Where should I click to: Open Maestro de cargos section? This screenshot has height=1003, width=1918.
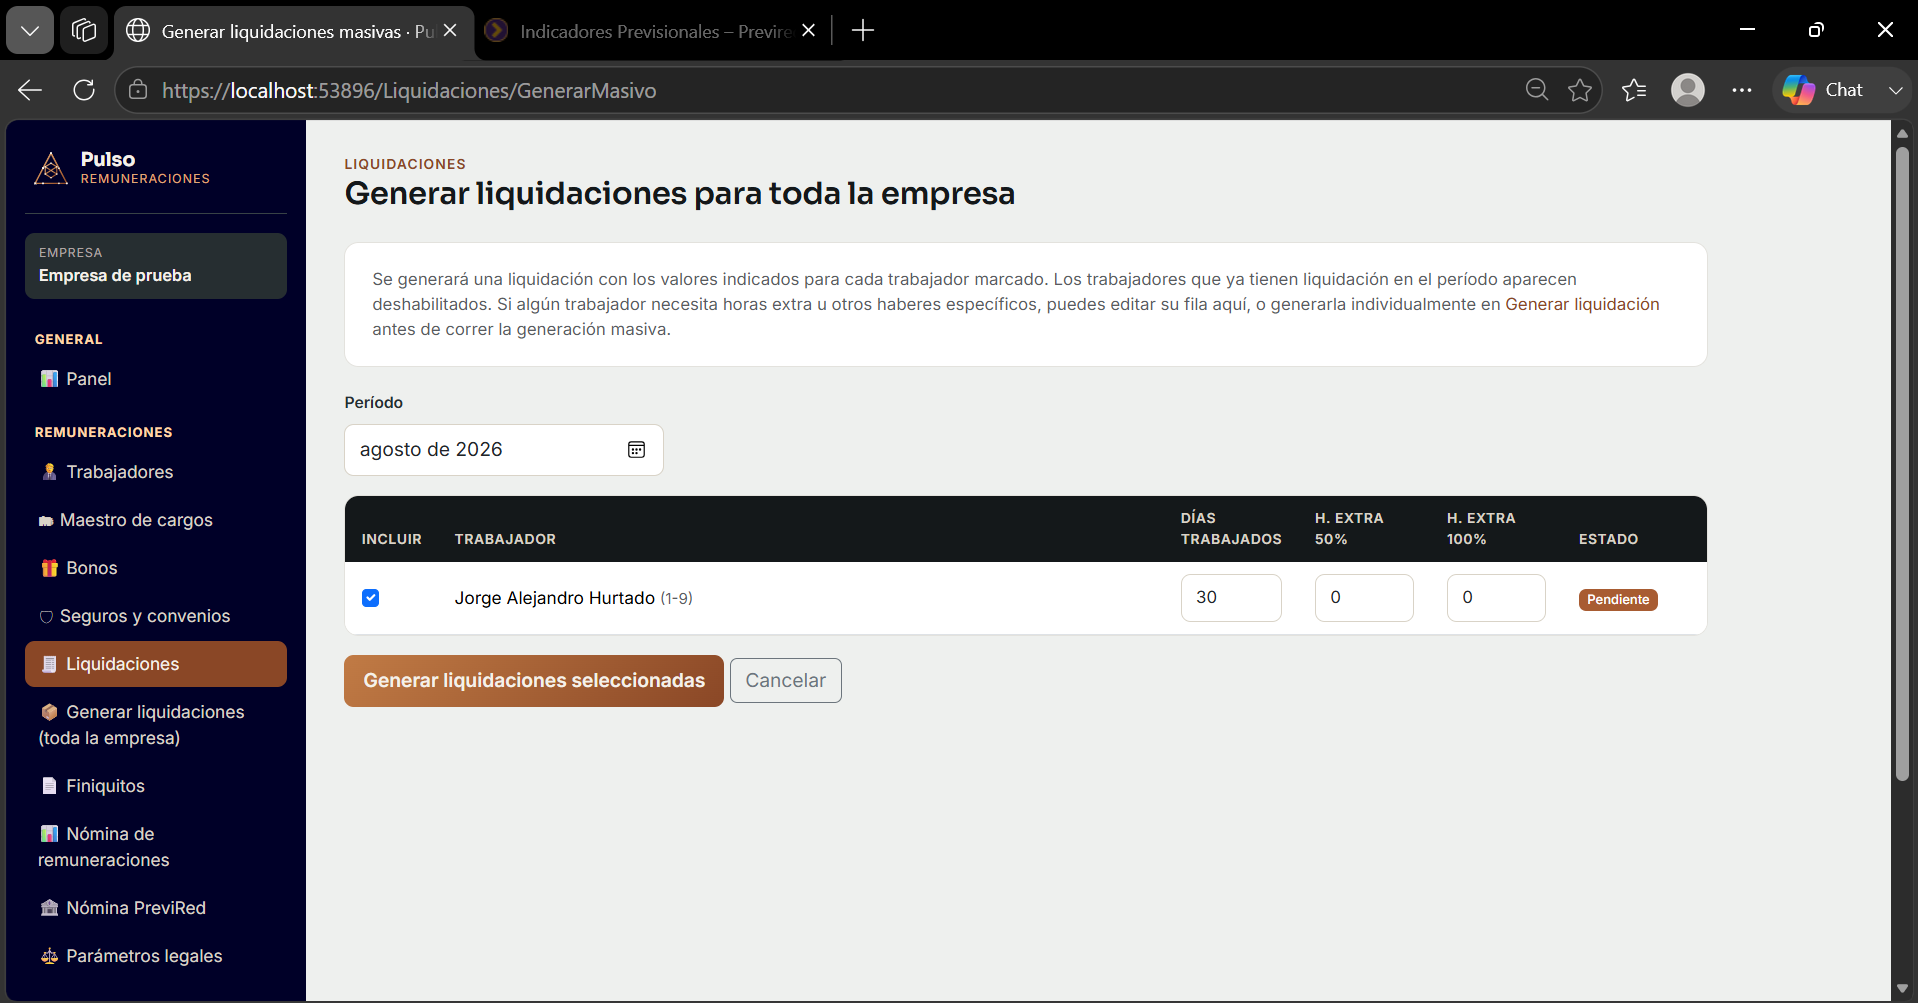[156, 520]
